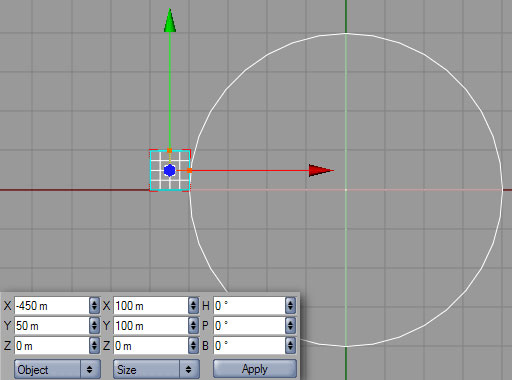Image resolution: width=512 pixels, height=380 pixels.
Task: Click the orange handle on the square's top edge
Action: click(169, 151)
